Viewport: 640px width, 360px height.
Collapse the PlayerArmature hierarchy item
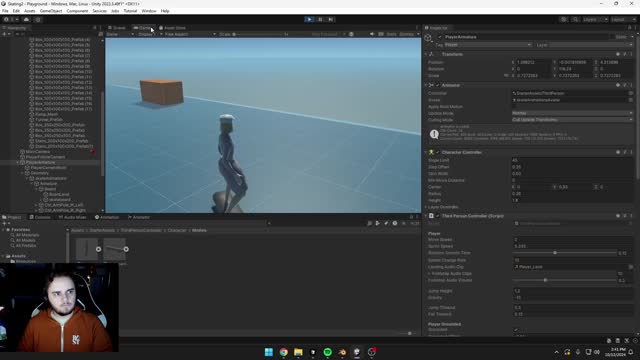(18, 162)
